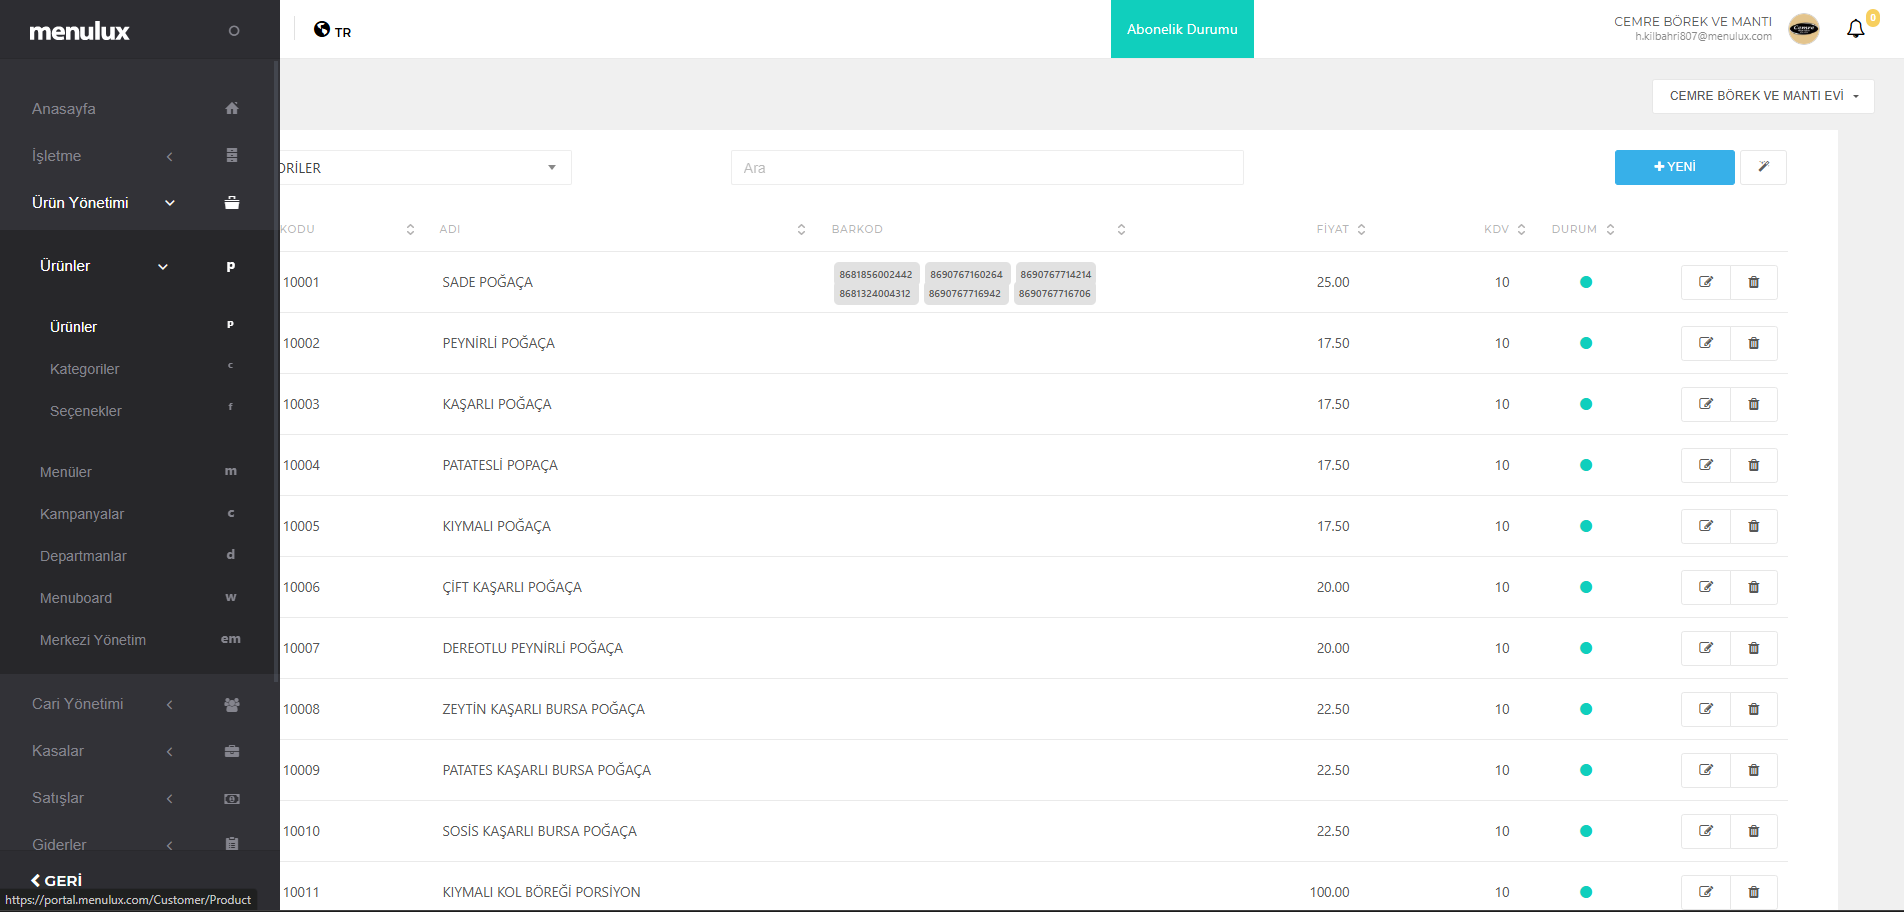Toggle status dot of ÇİFT KAŞARLI POĞAÇA
Viewport: 1904px width, 912px height.
[1586, 587]
